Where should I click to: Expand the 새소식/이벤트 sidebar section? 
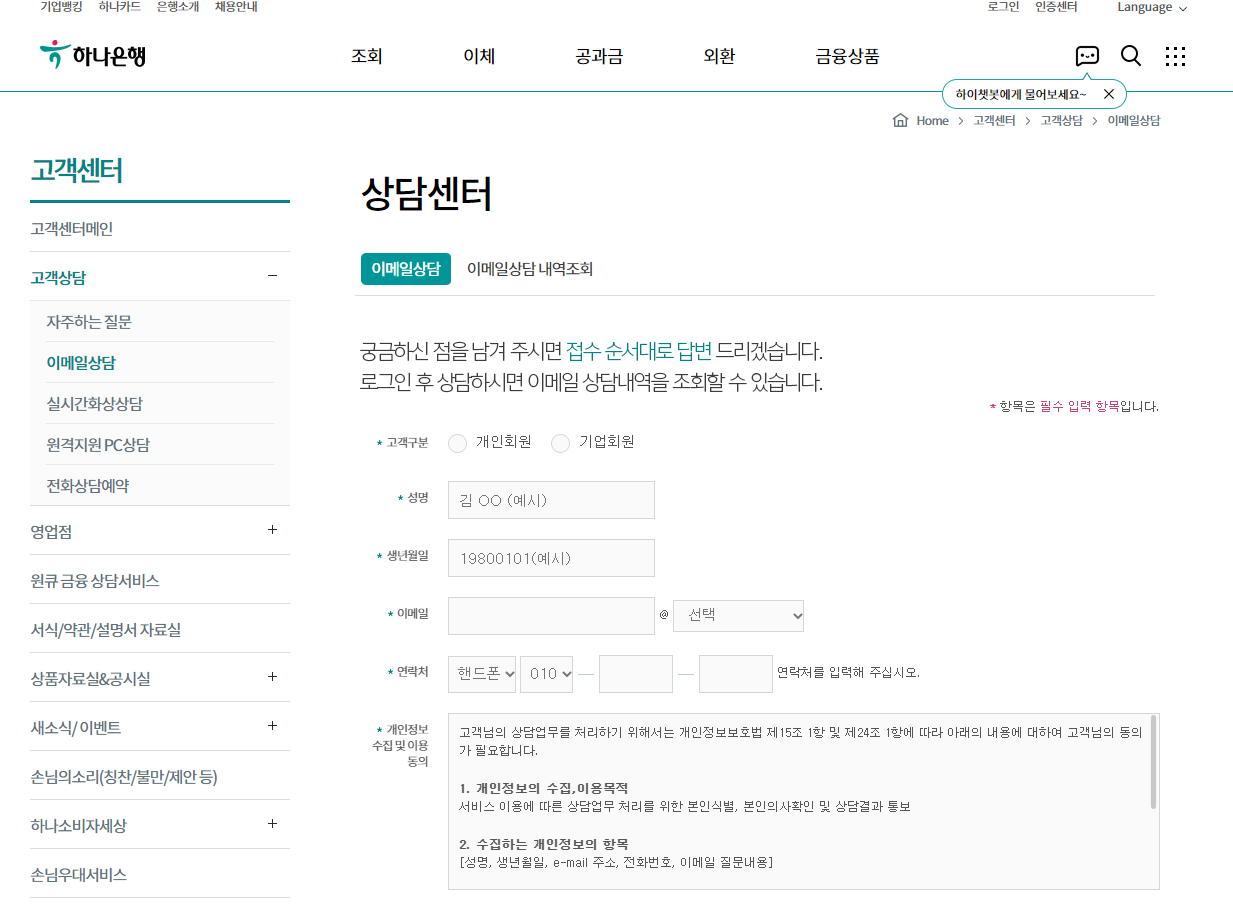tap(271, 726)
